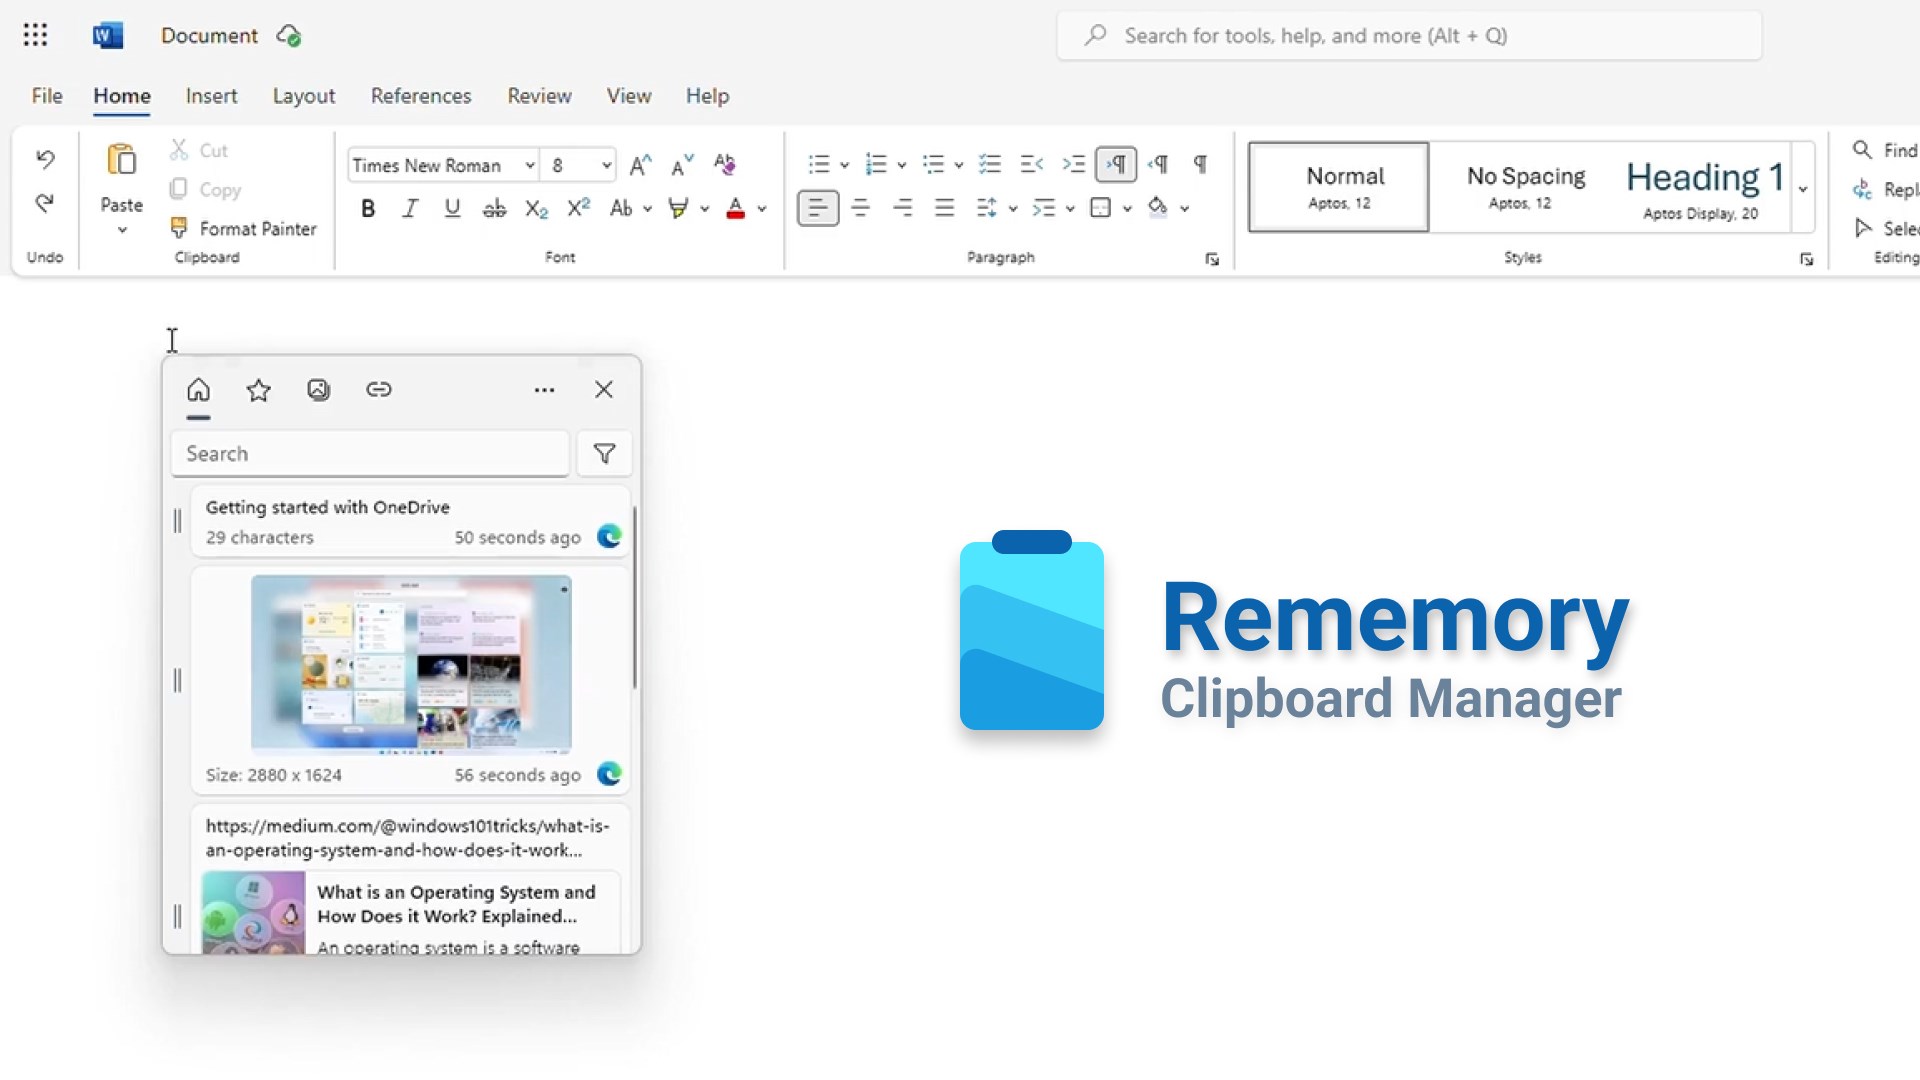Click the clear formatting icon
This screenshot has width=1920, height=1080.
[725, 164]
